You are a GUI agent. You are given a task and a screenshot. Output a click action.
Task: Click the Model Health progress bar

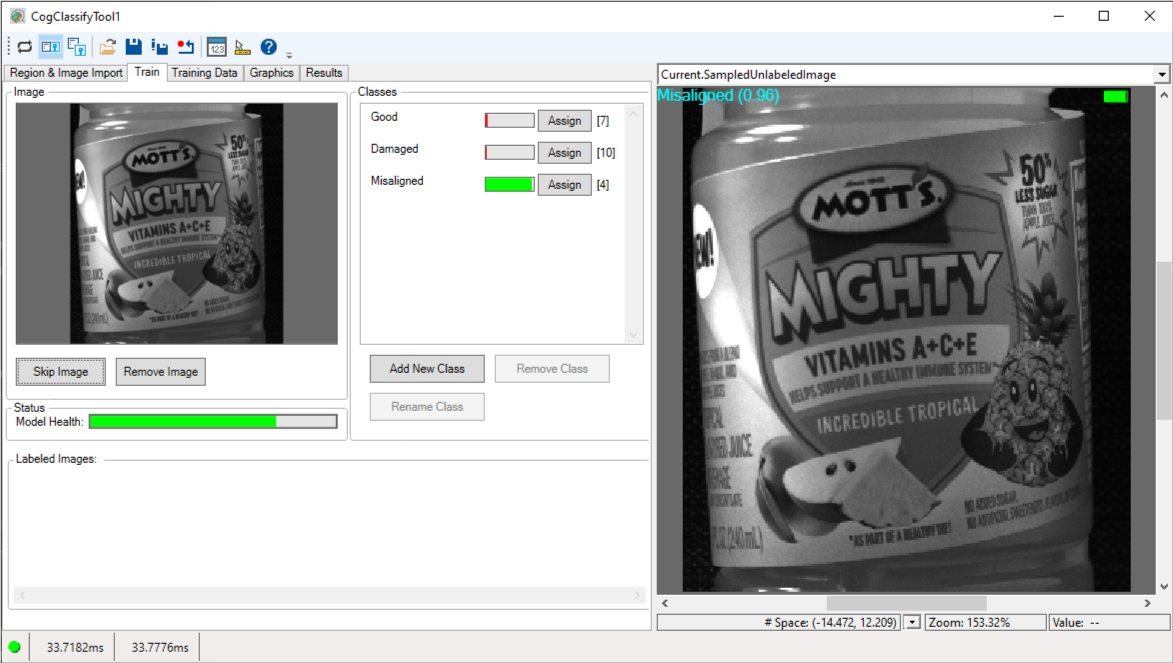click(213, 422)
